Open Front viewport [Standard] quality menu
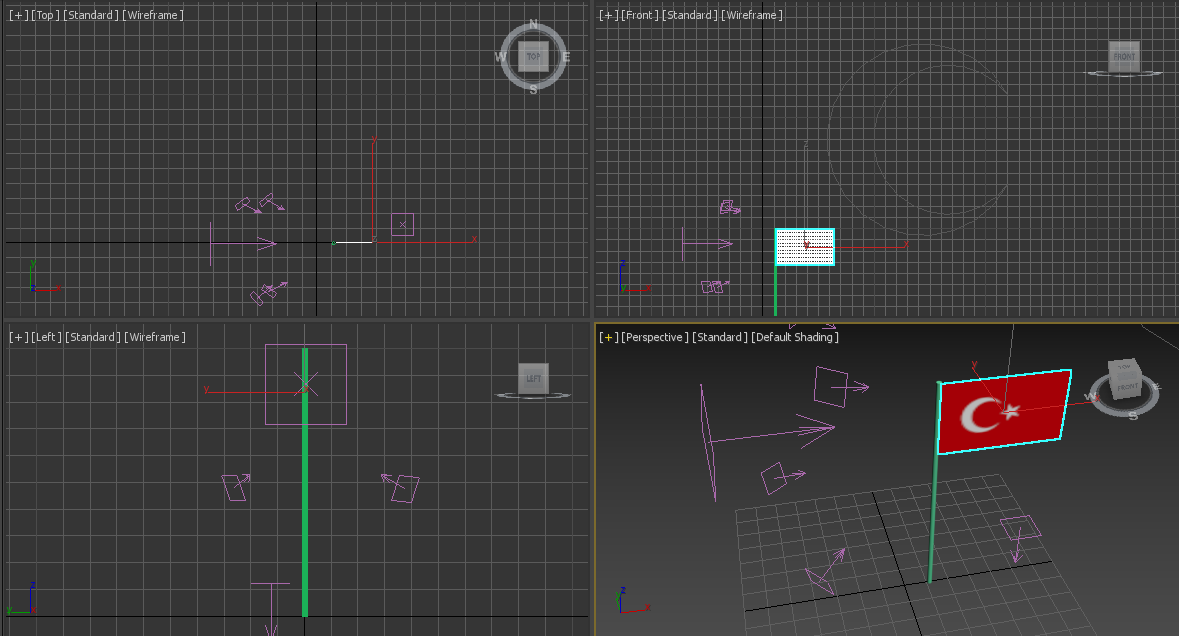The image size is (1179, 636). point(690,15)
